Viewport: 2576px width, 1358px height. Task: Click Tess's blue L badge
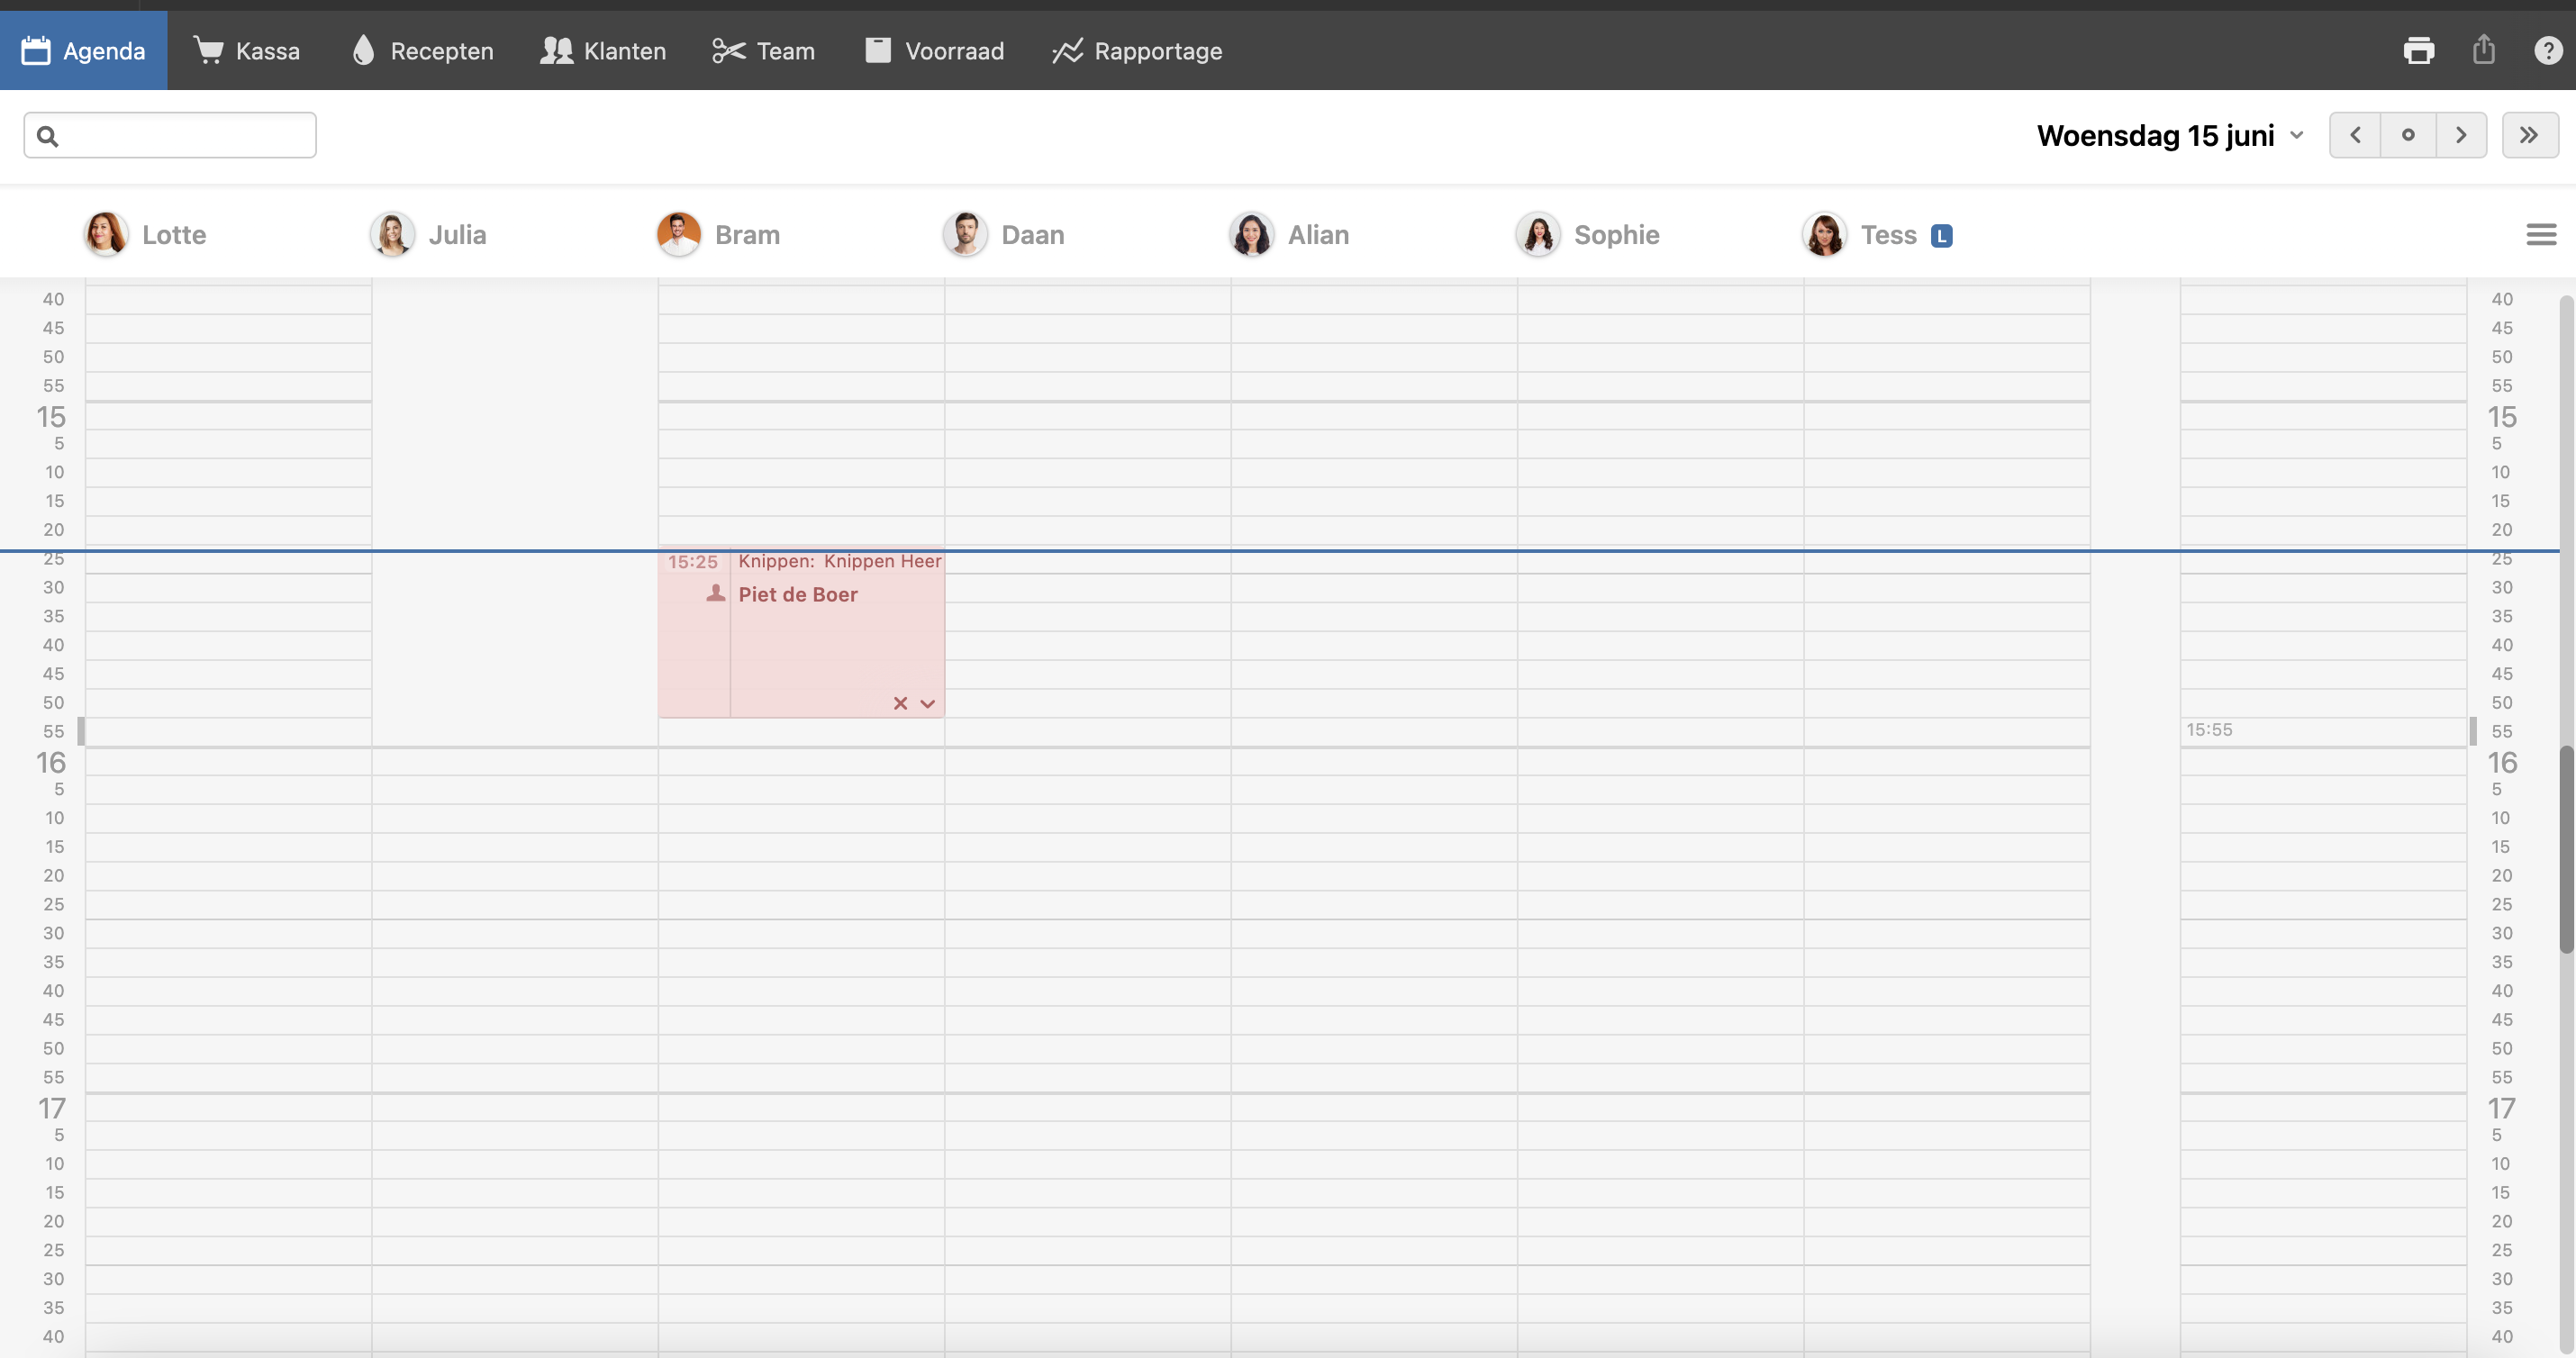(1941, 236)
